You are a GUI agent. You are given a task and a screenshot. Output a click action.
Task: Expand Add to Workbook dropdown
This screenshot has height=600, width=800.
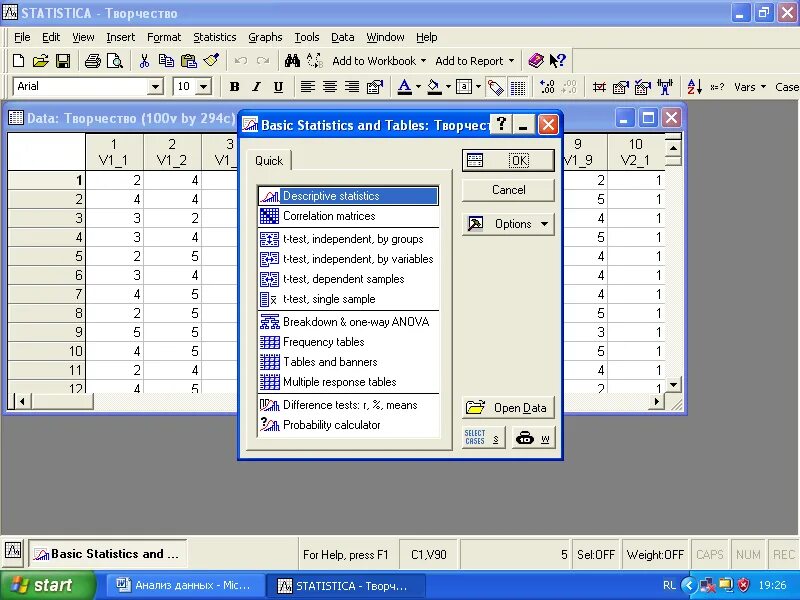[x=423, y=61]
